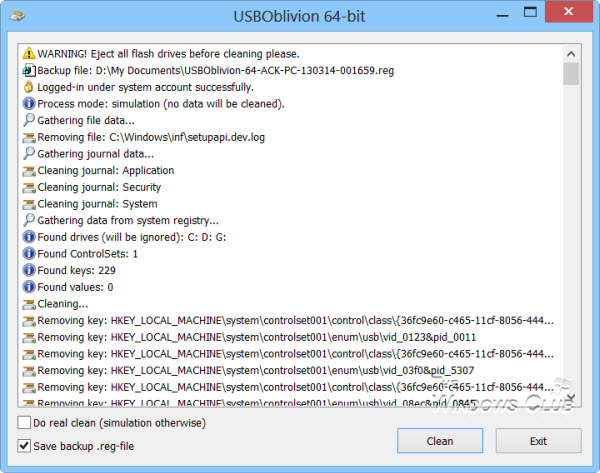
Task: Select the "Logged-in under system account successfully" line
Action: (x=145, y=87)
